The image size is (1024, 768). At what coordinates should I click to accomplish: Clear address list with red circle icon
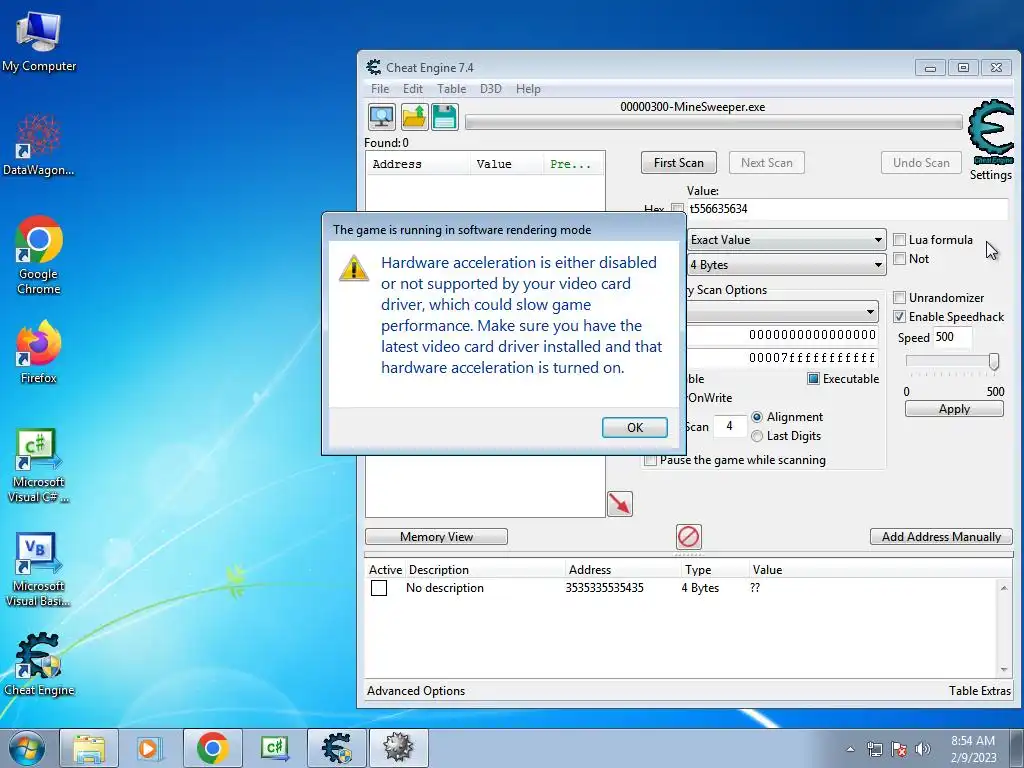(688, 537)
